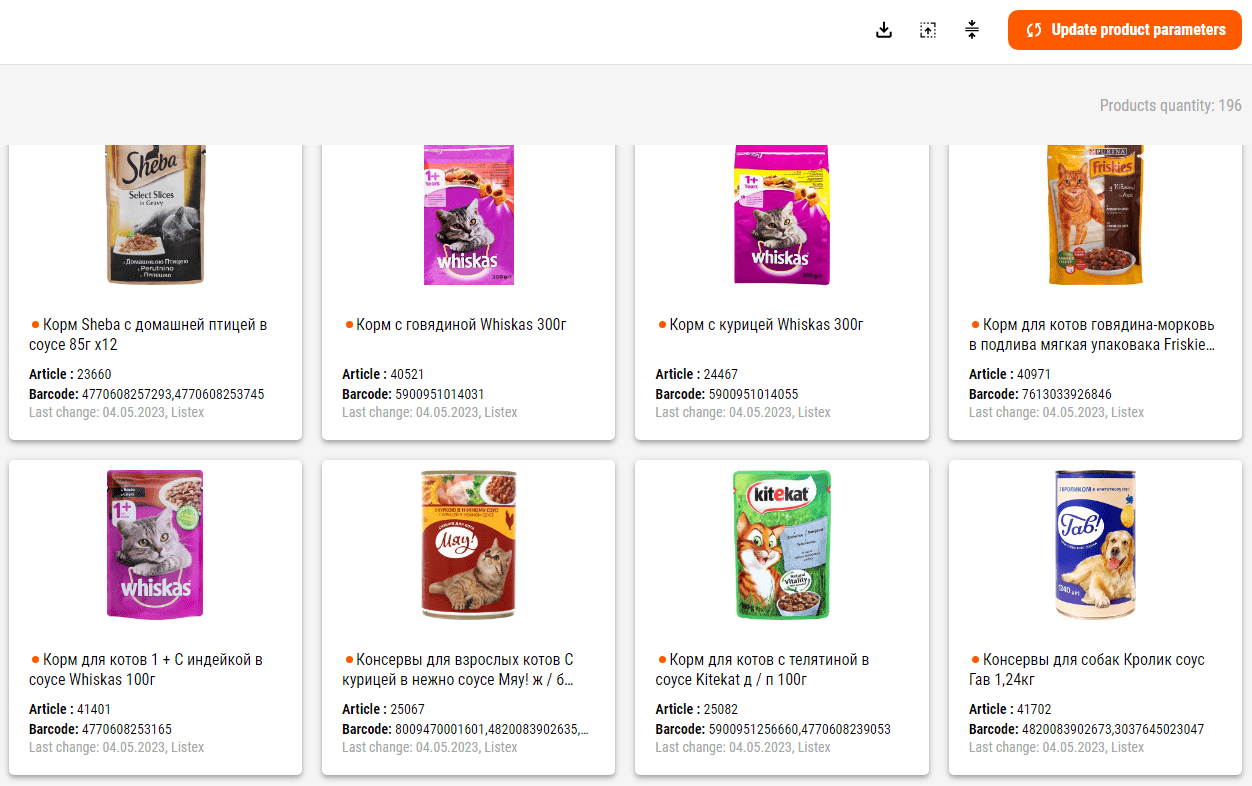The height and width of the screenshot is (786, 1252).
Task: Click orange dot beside Whiskas beef 300г title
Action: 349,325
